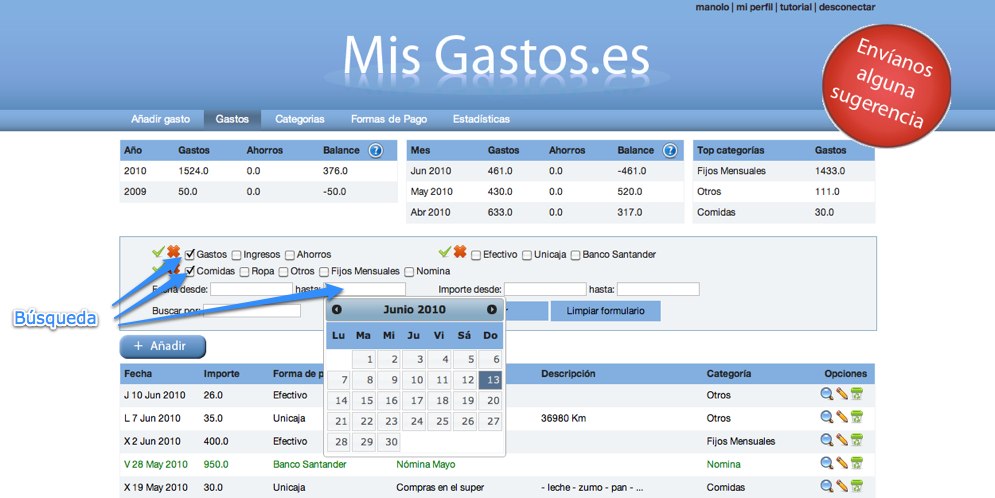The width and height of the screenshot is (995, 498).
Task: Select day 22 in the Junio 2010 calendar
Action: [x=366, y=421]
